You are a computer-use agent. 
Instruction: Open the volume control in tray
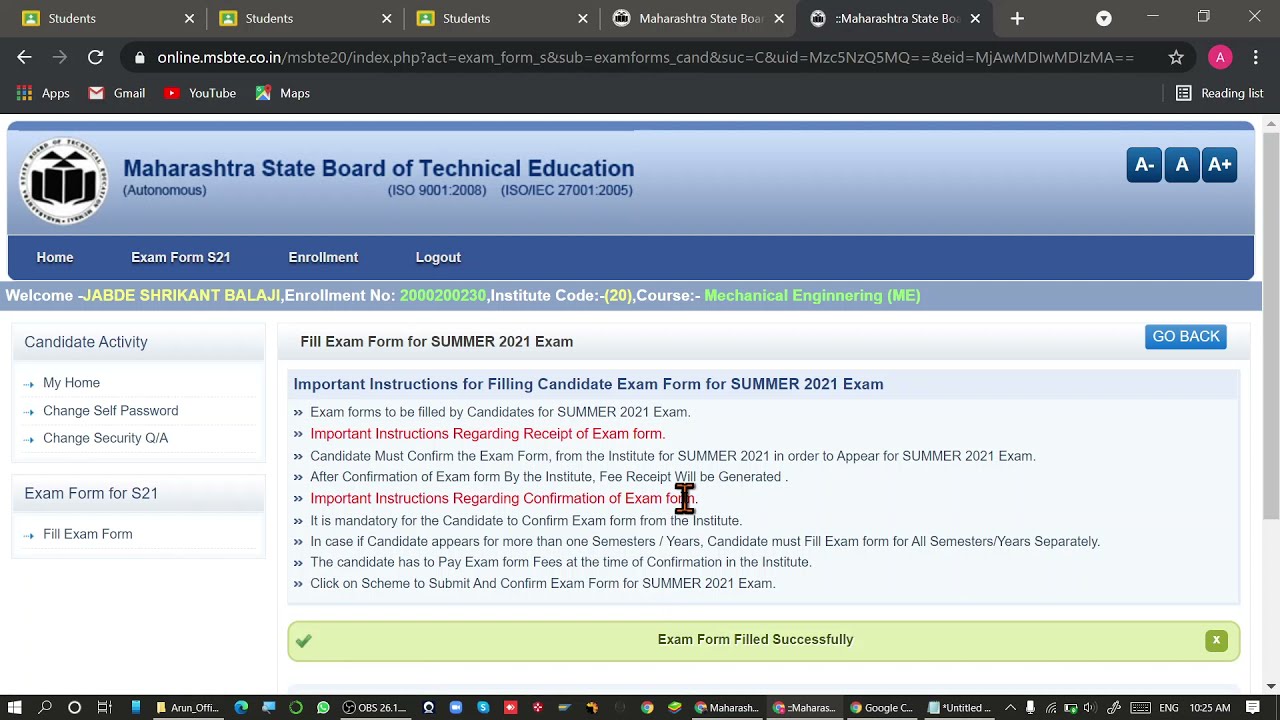click(x=1090, y=707)
